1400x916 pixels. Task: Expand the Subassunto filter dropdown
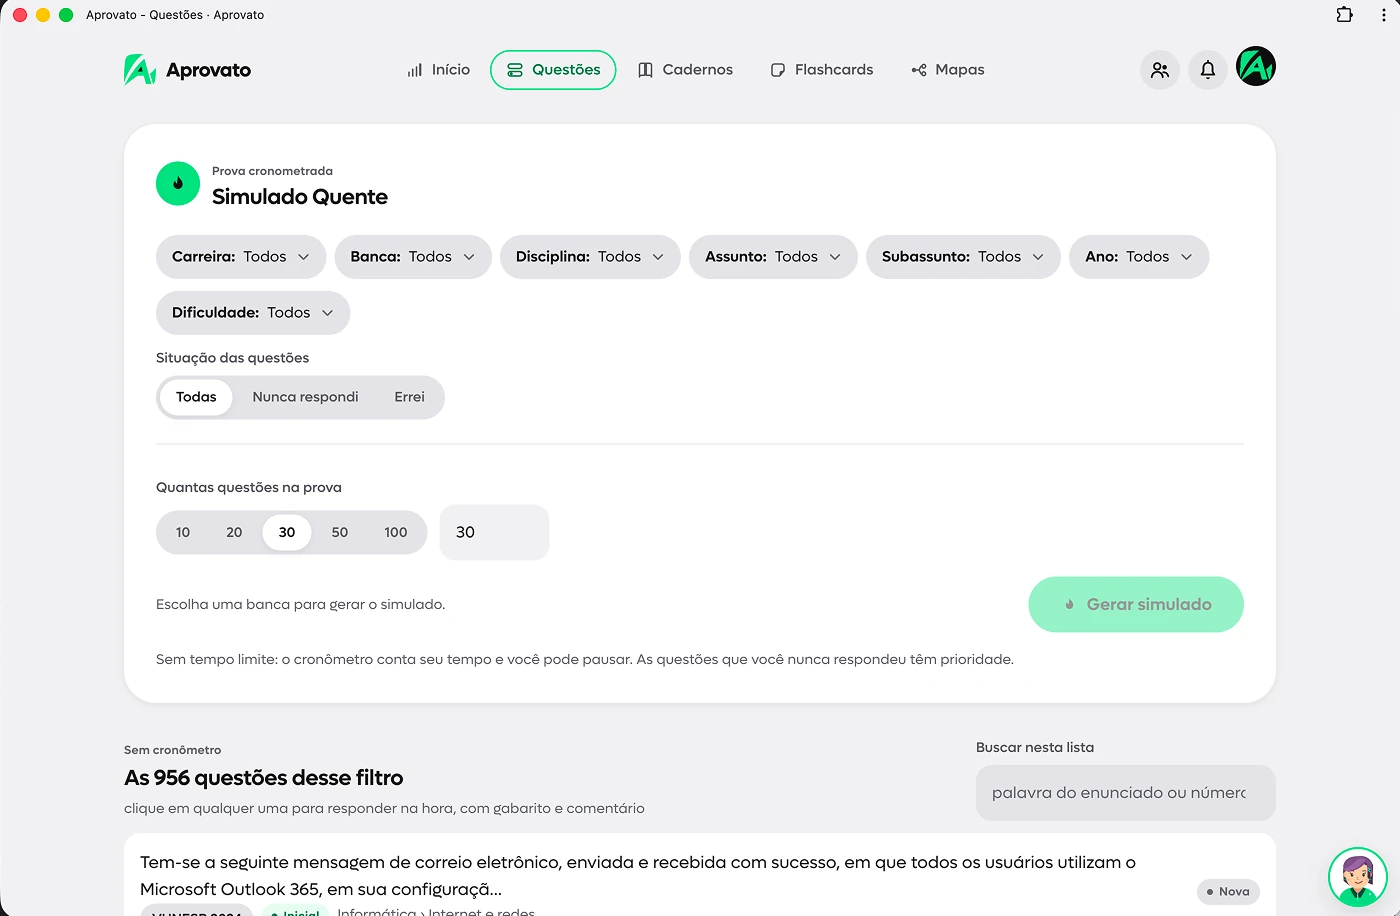click(963, 257)
